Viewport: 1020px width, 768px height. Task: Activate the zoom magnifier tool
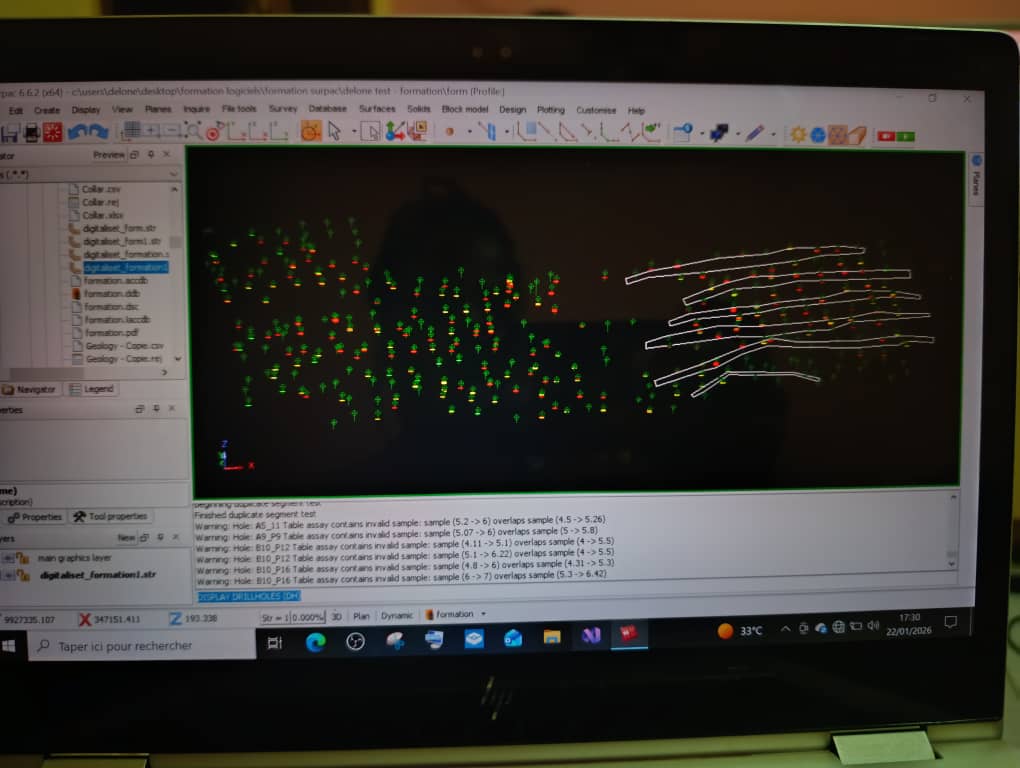[191, 131]
